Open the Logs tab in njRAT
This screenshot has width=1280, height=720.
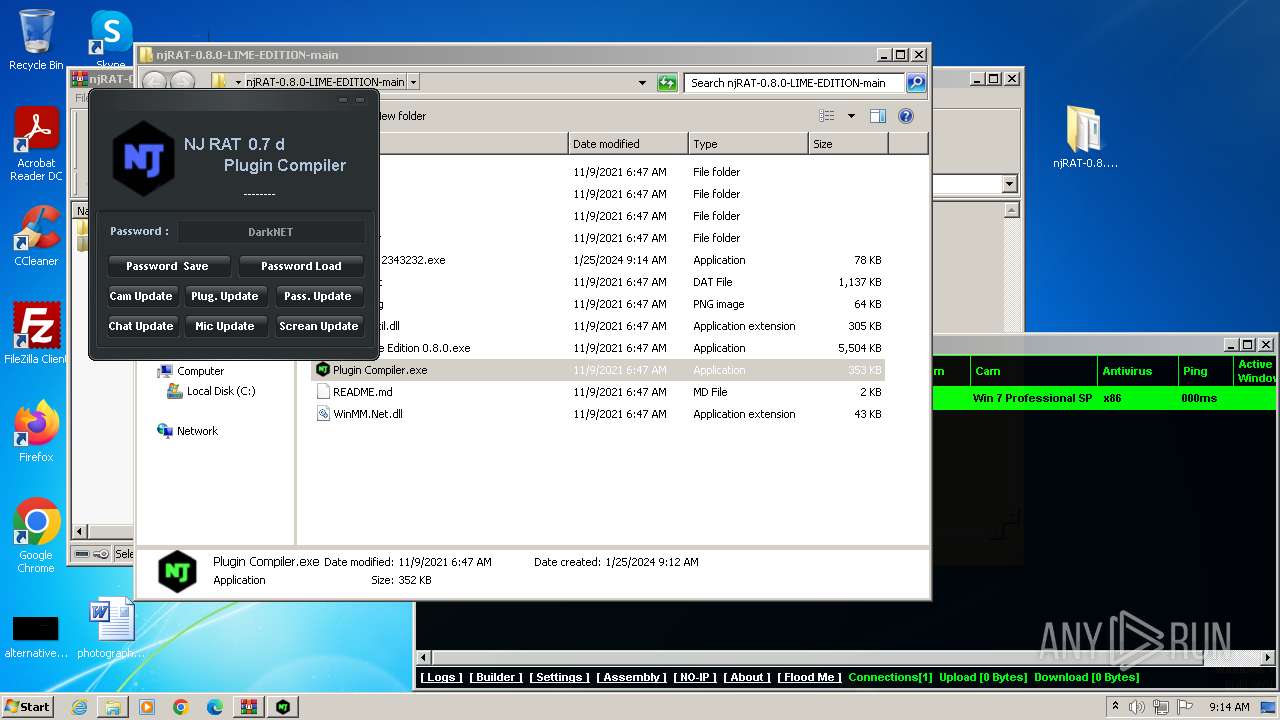tap(441, 677)
